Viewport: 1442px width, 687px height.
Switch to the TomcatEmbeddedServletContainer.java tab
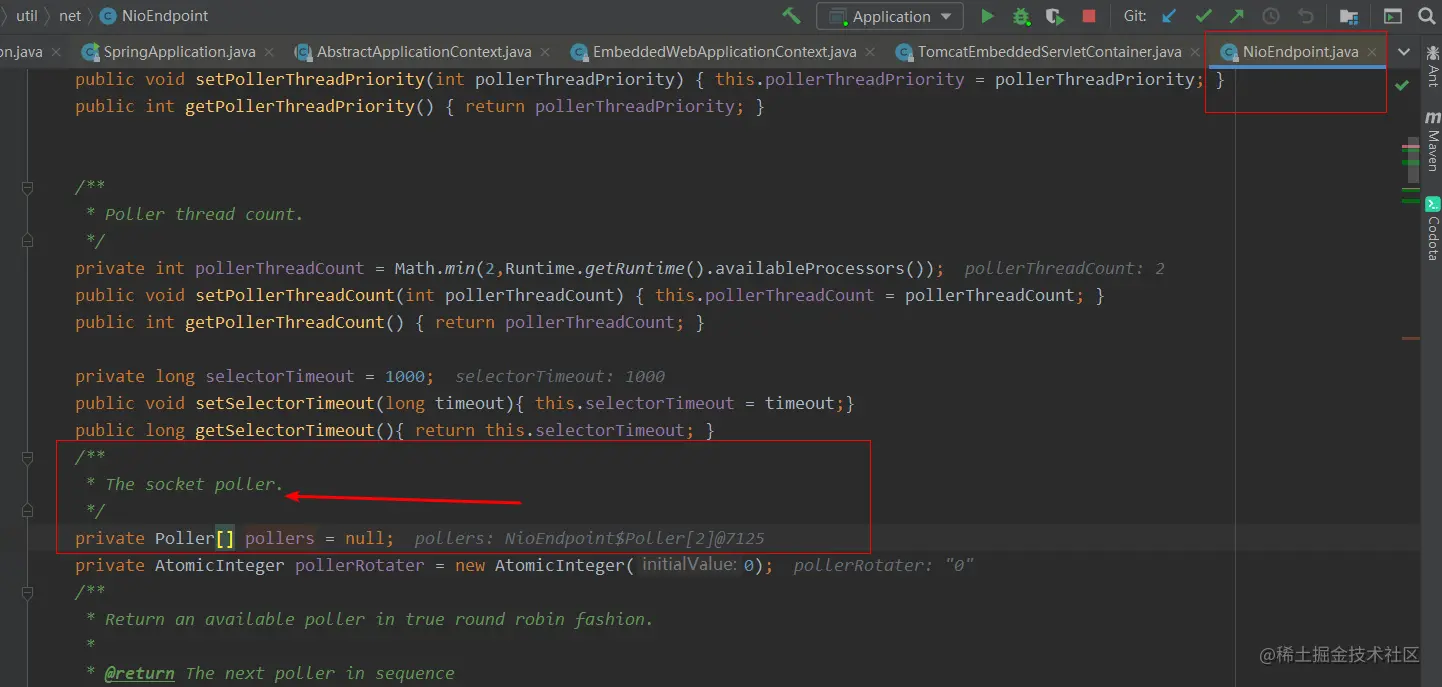(x=1049, y=52)
